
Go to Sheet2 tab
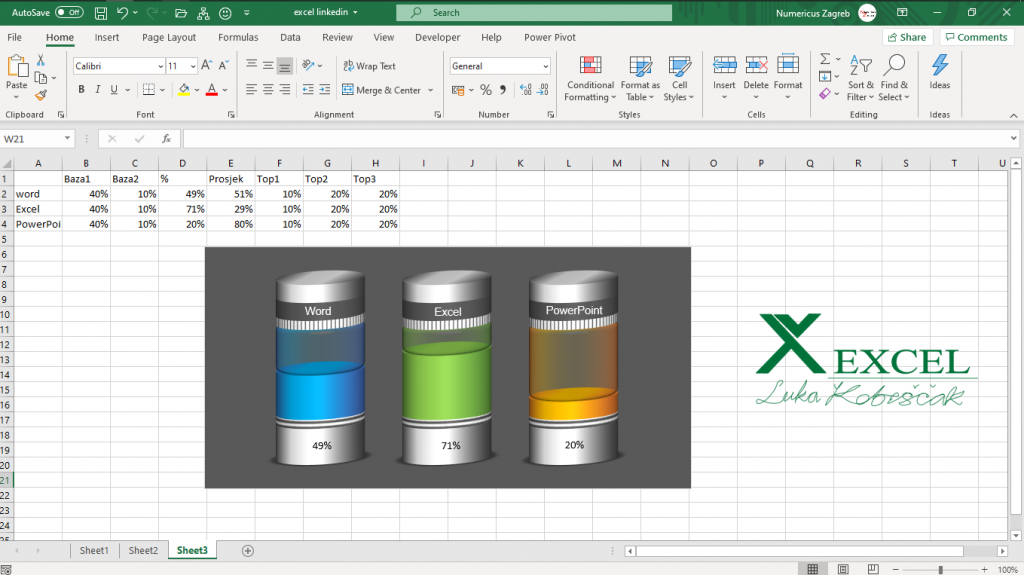tap(143, 551)
